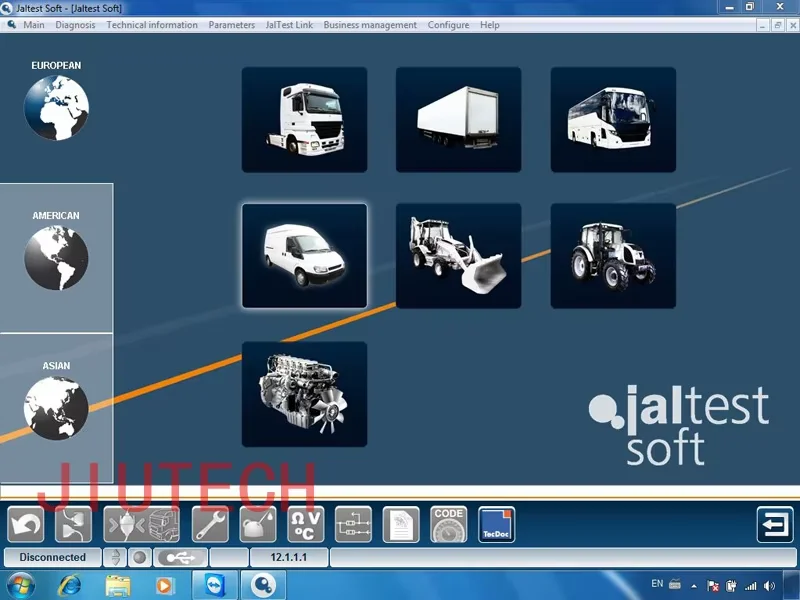Image resolution: width=800 pixels, height=600 pixels.
Task: Launch Internet Explorer from taskbar
Action: pos(69,585)
